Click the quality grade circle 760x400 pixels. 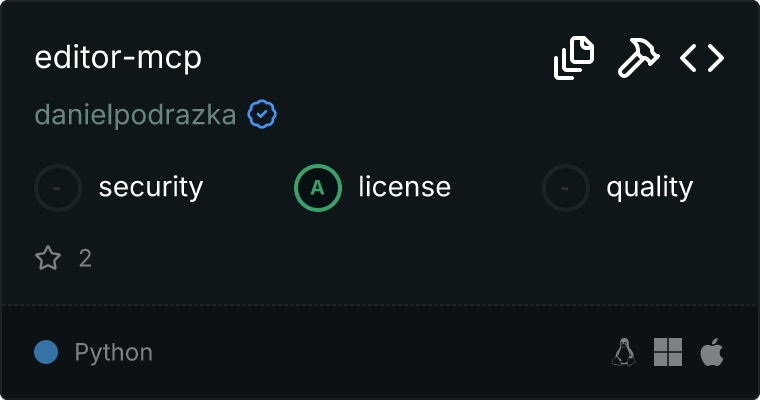[x=566, y=187]
